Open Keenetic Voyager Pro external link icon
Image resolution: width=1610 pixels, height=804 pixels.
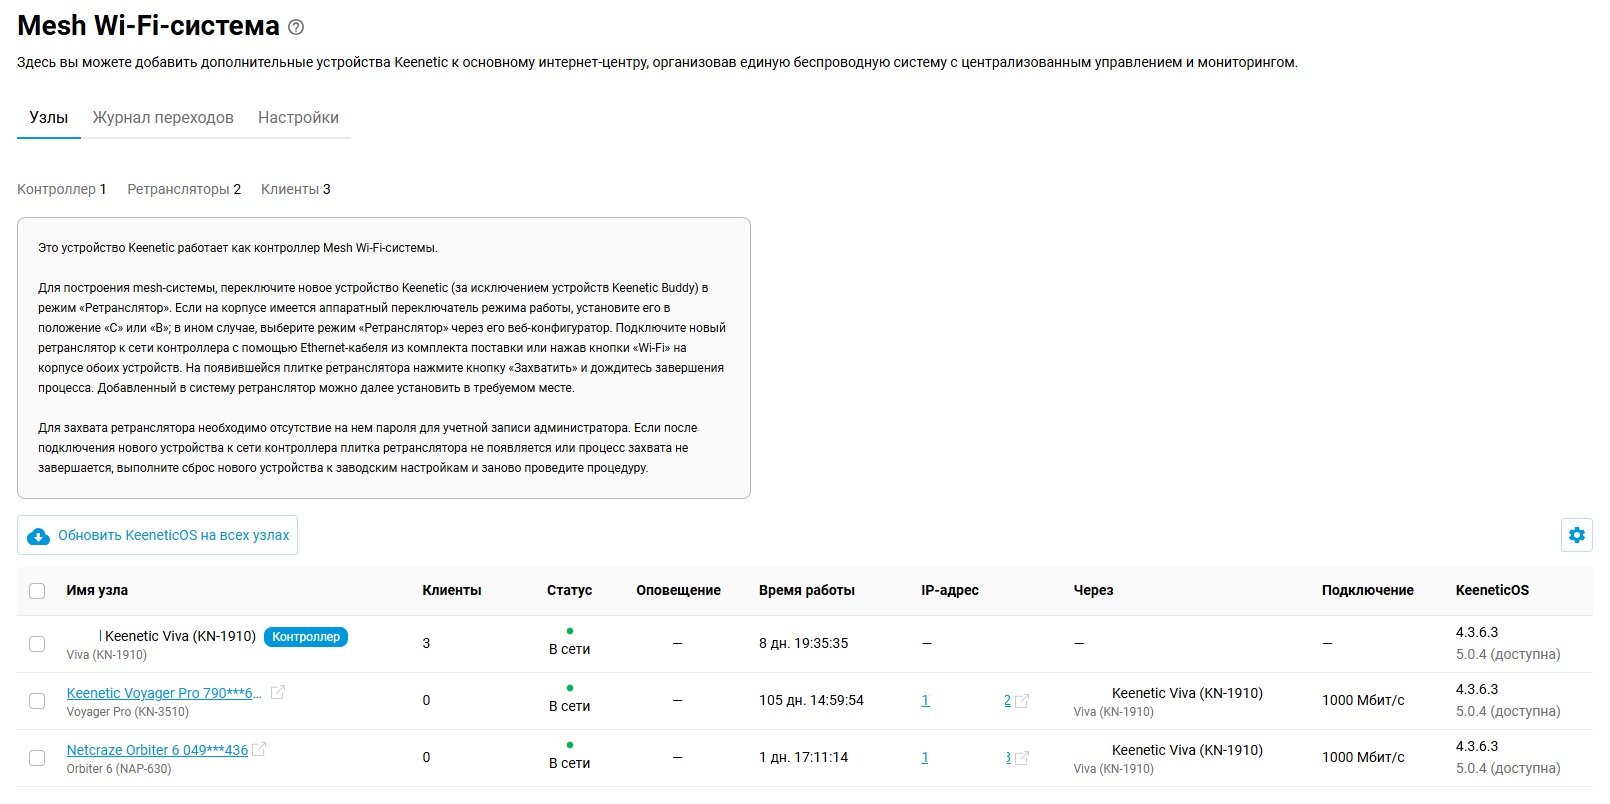tap(278, 692)
